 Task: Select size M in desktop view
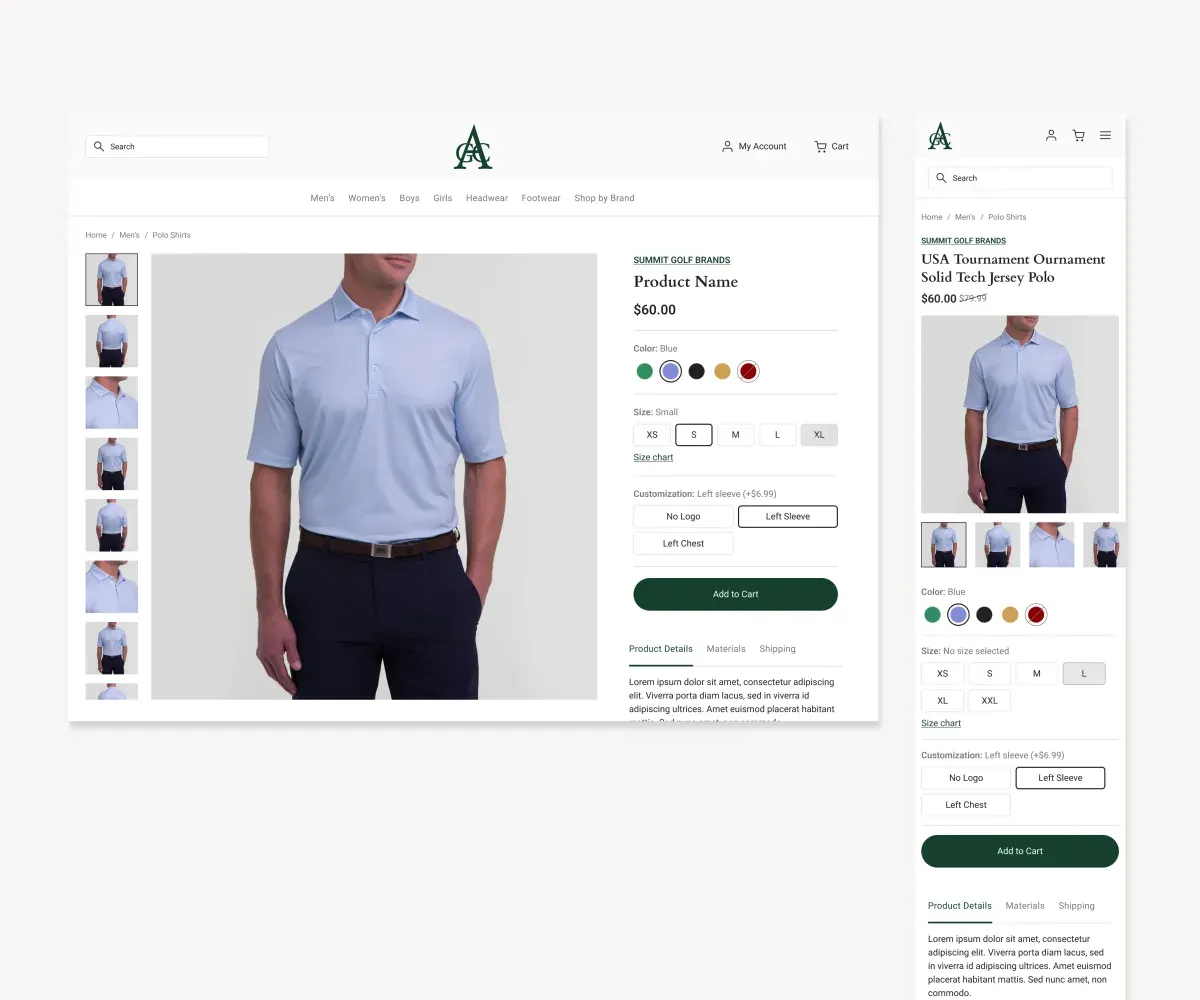(x=736, y=435)
